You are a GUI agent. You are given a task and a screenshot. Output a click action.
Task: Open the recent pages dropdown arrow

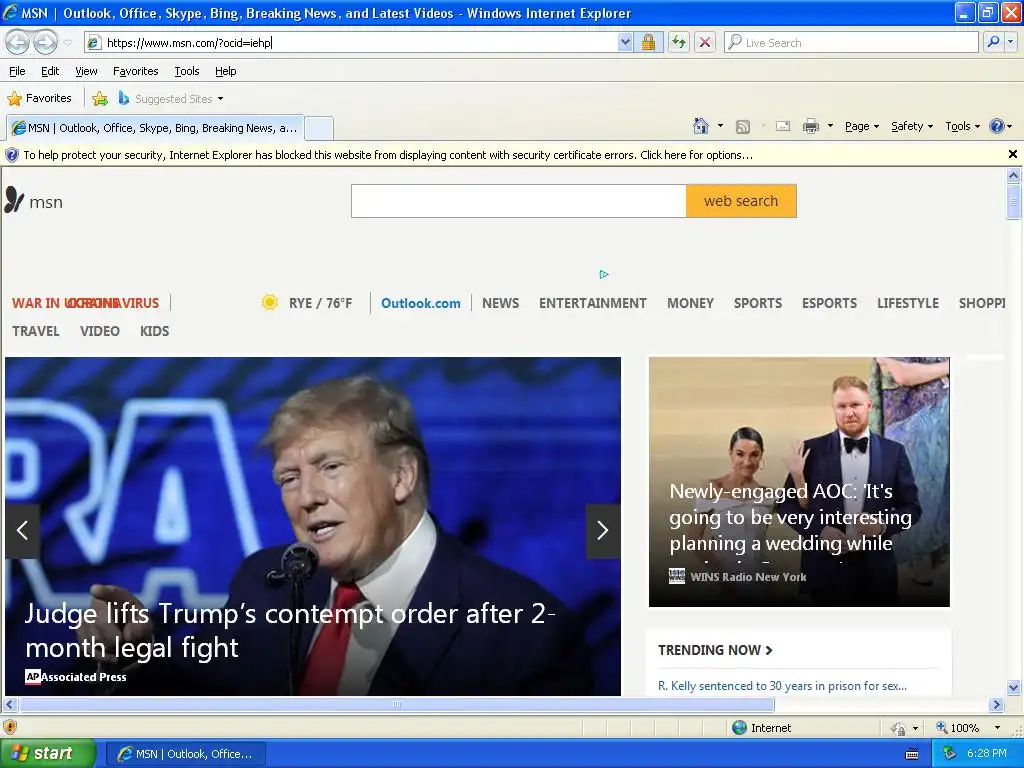point(67,42)
